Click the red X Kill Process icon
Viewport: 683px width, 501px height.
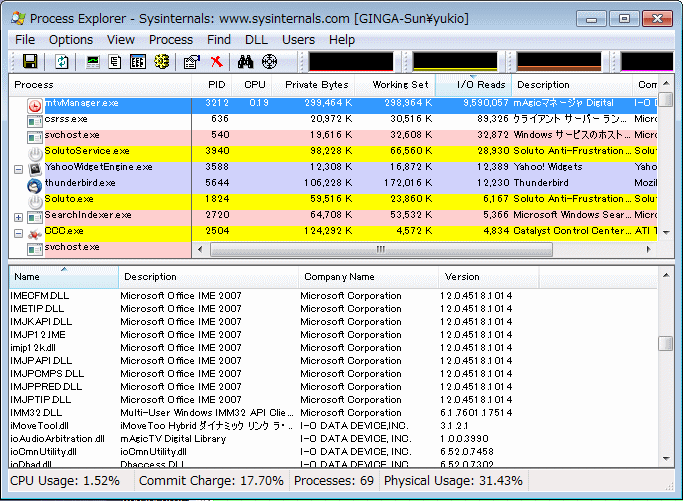click(216, 62)
